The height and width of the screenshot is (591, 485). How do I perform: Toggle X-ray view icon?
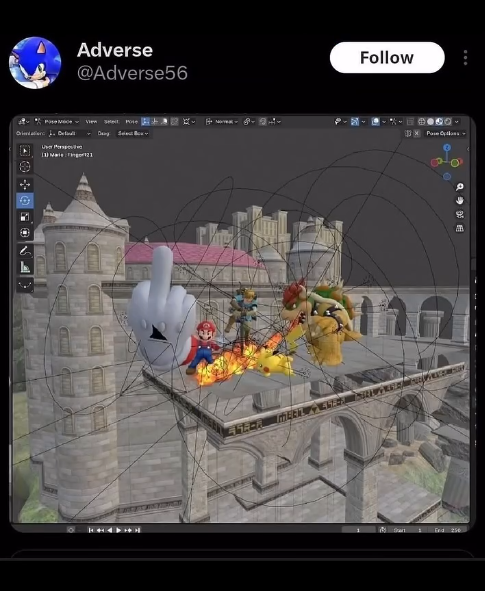click(x=410, y=121)
